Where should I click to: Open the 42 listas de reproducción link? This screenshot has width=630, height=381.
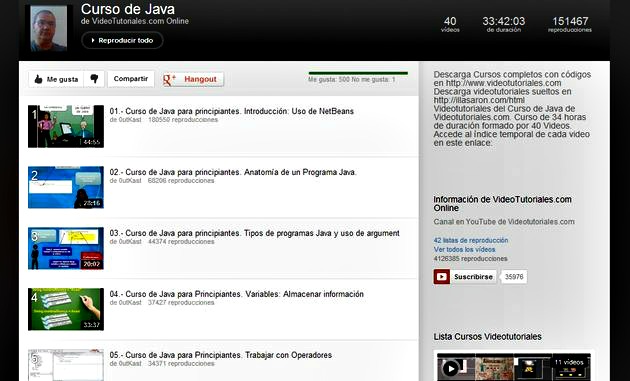click(471, 240)
